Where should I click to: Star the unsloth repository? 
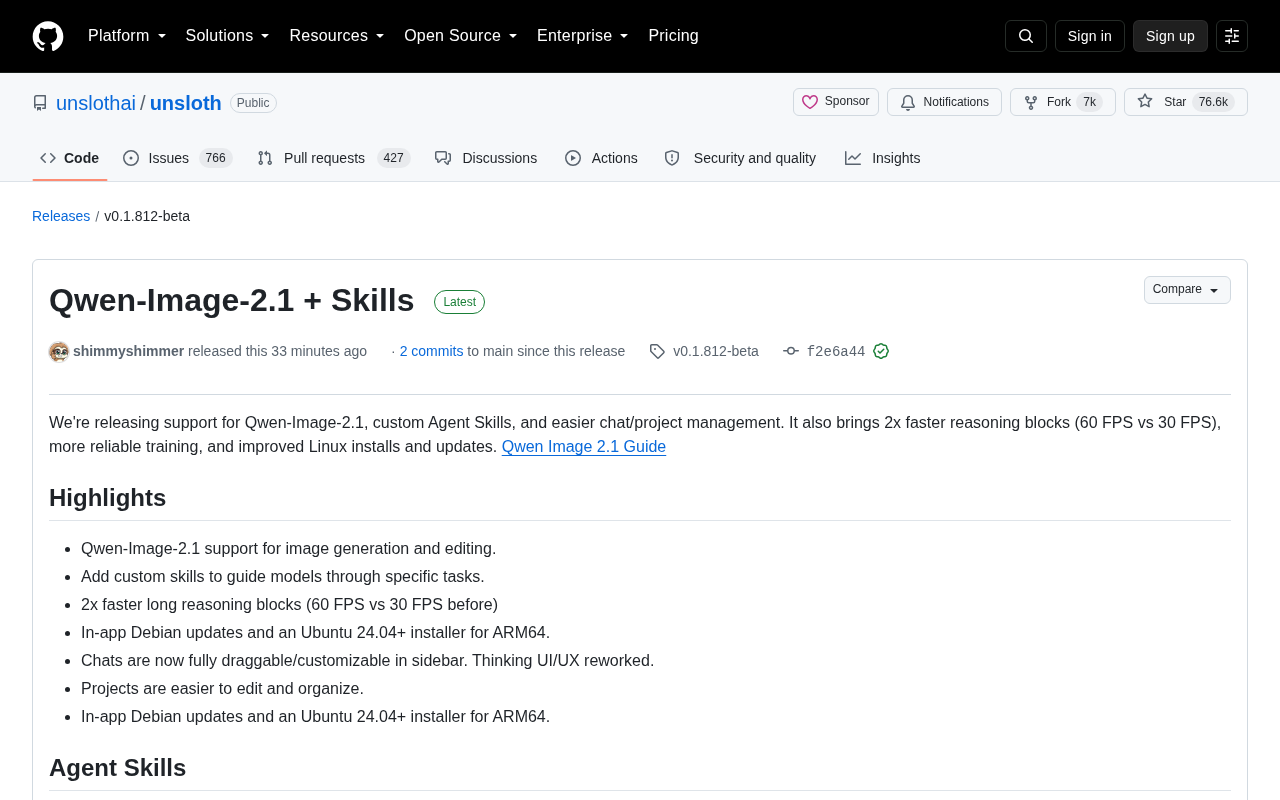[x=1186, y=102]
